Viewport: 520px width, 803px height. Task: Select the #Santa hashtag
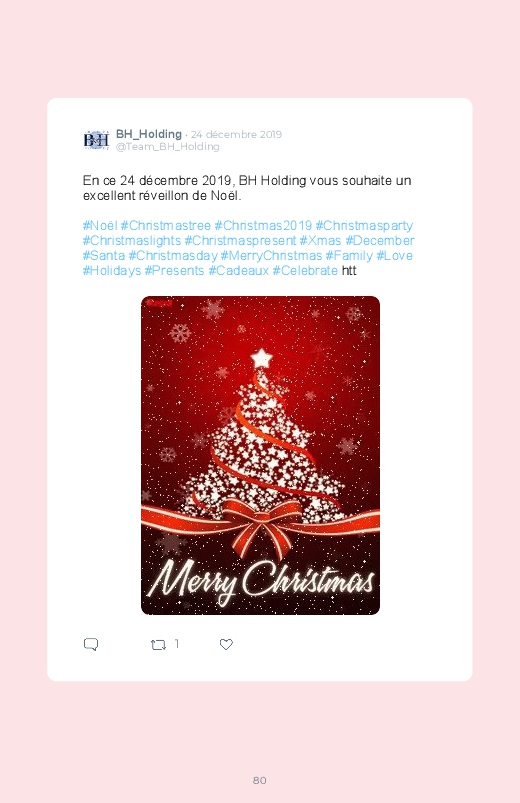click(x=103, y=256)
